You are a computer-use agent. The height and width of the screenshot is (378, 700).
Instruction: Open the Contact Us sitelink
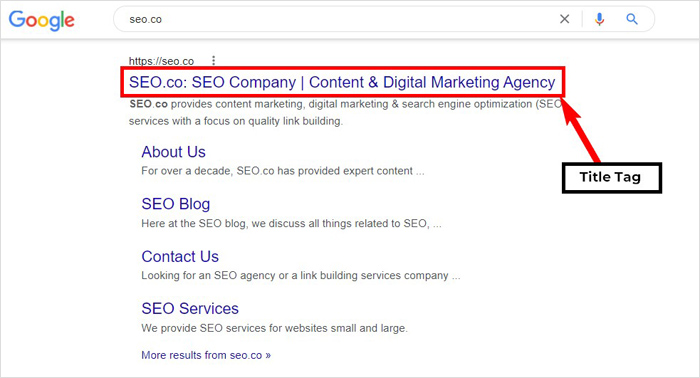pos(180,257)
